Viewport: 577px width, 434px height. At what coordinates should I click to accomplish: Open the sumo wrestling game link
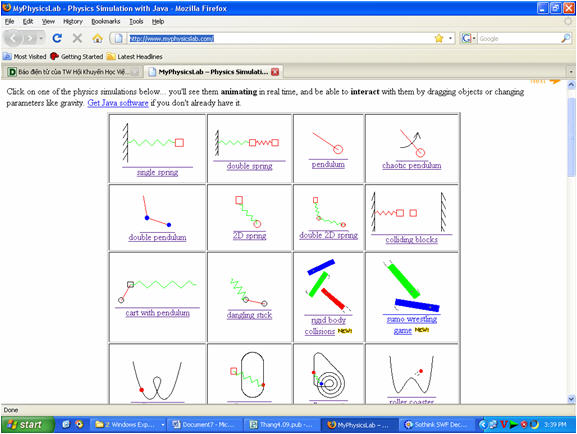point(412,325)
